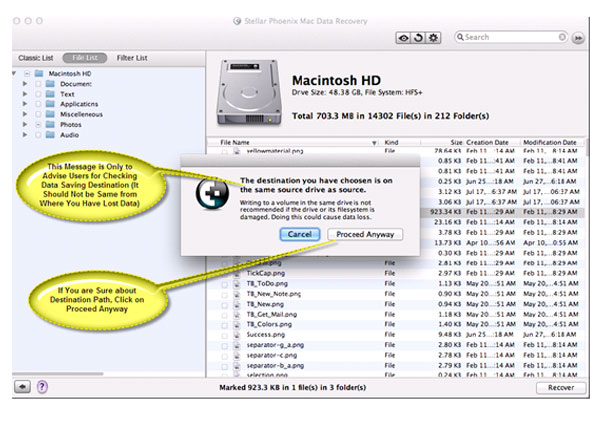The width and height of the screenshot is (590, 421).
Task: Check the Text folder checkbox
Action: (38, 94)
